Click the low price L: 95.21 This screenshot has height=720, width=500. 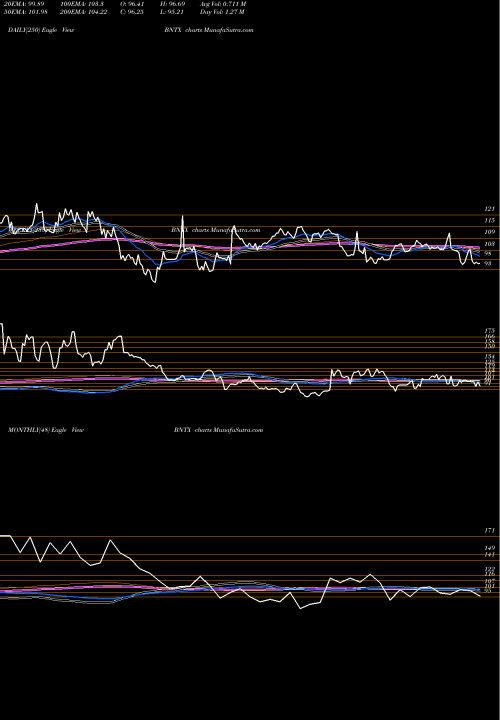tap(172, 12)
